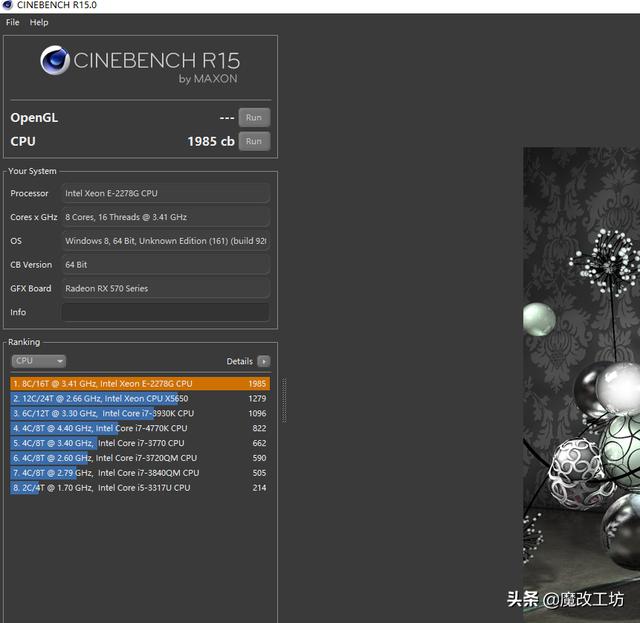Click the score 214 in ranking list
640x623 pixels.
pyautogui.click(x=259, y=488)
